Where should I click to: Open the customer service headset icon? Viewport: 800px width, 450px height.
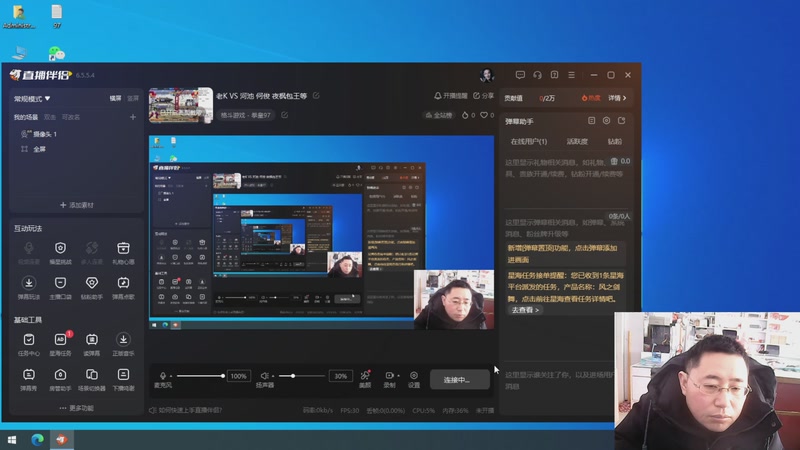pos(537,75)
